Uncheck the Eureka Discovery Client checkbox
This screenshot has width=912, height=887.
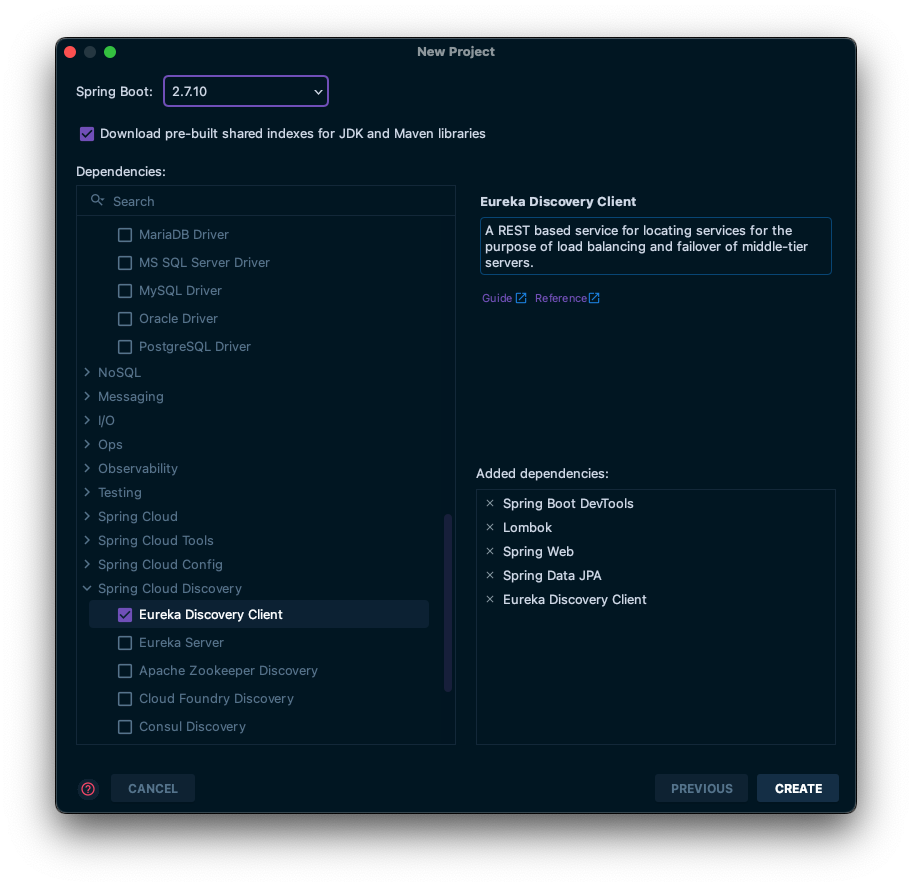[x=125, y=615]
